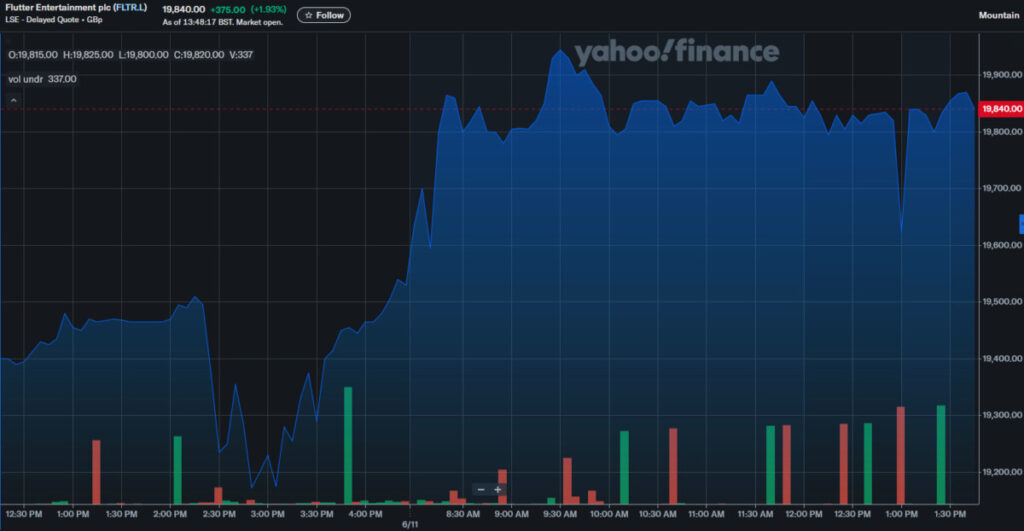Click the green volume bar after 10:00 AM
Viewport: 1024px width, 531px height.
(624, 467)
